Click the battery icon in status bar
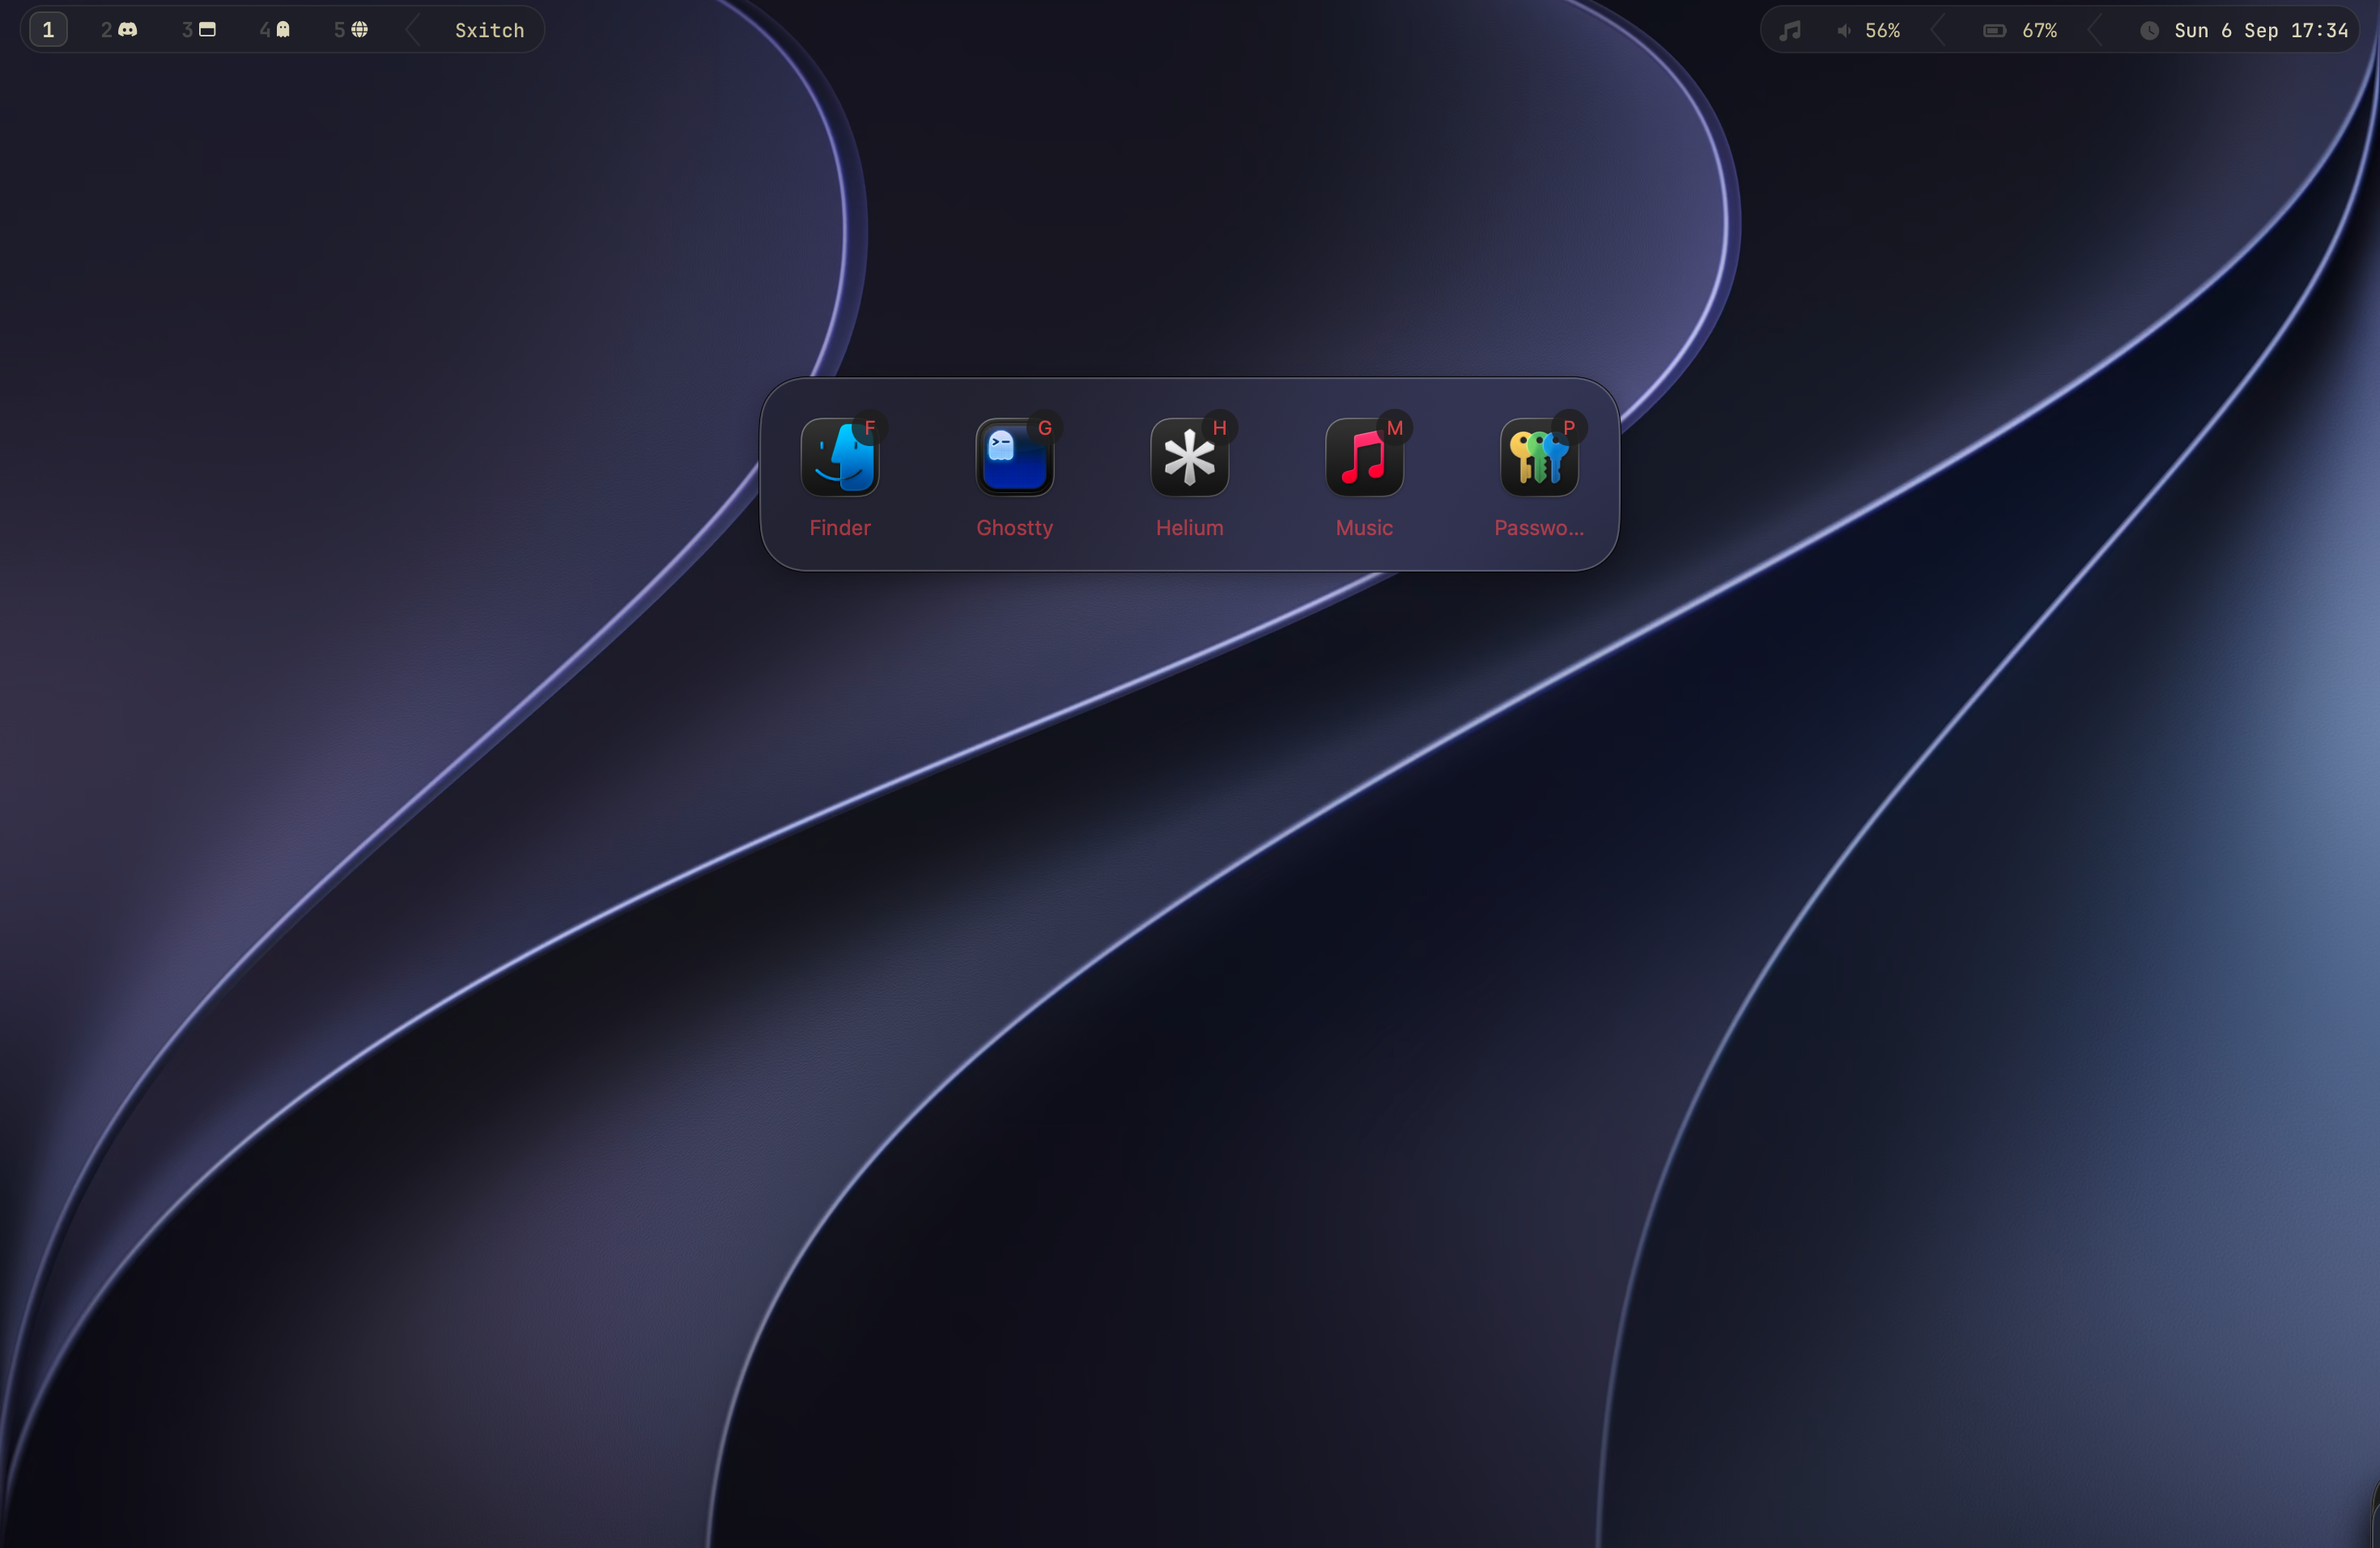The width and height of the screenshot is (2380, 1548). click(1994, 31)
